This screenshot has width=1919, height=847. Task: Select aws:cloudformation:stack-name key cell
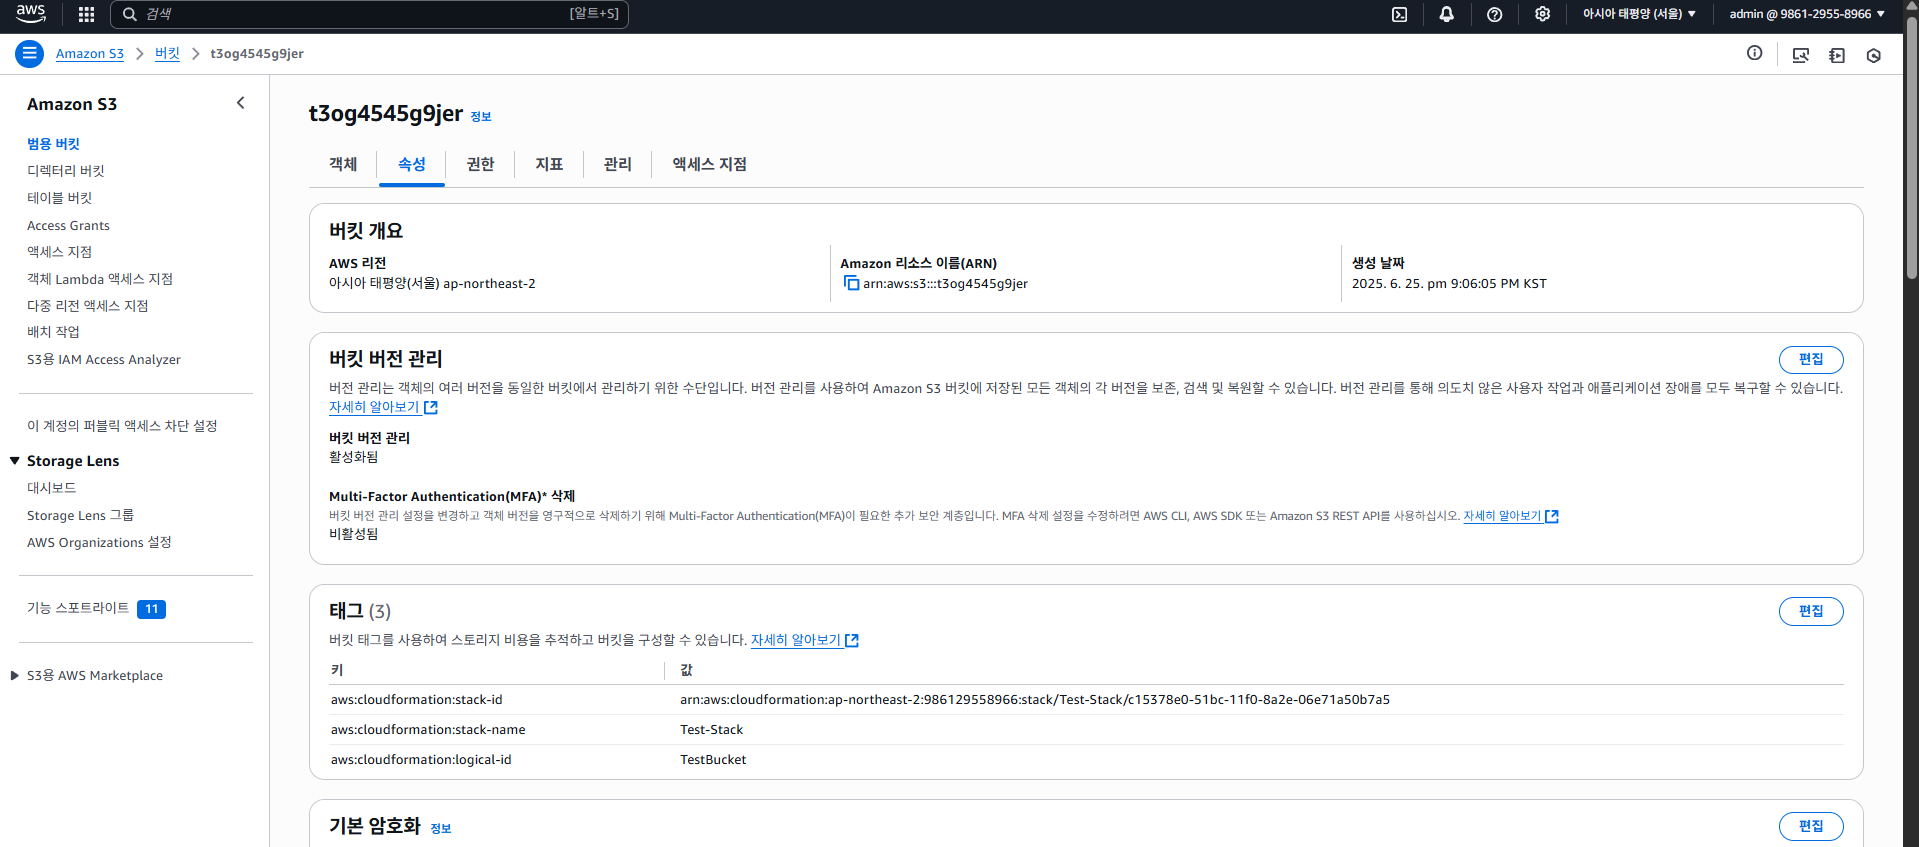pos(428,730)
